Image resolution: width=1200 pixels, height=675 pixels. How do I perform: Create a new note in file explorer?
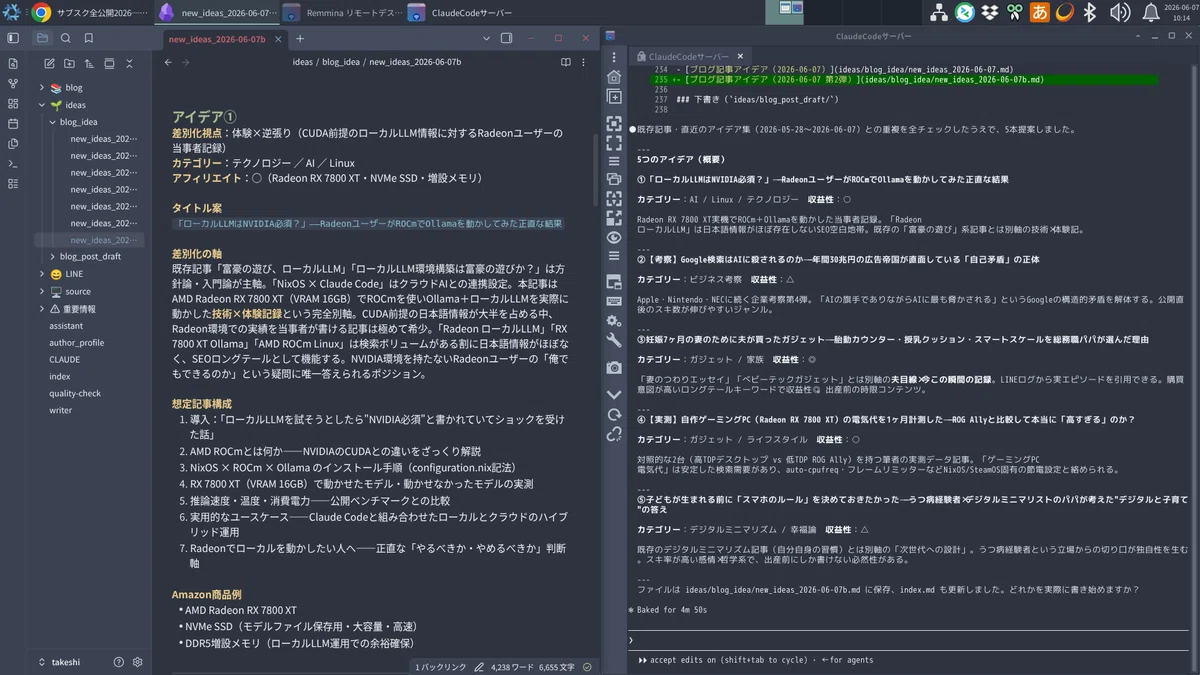49,64
